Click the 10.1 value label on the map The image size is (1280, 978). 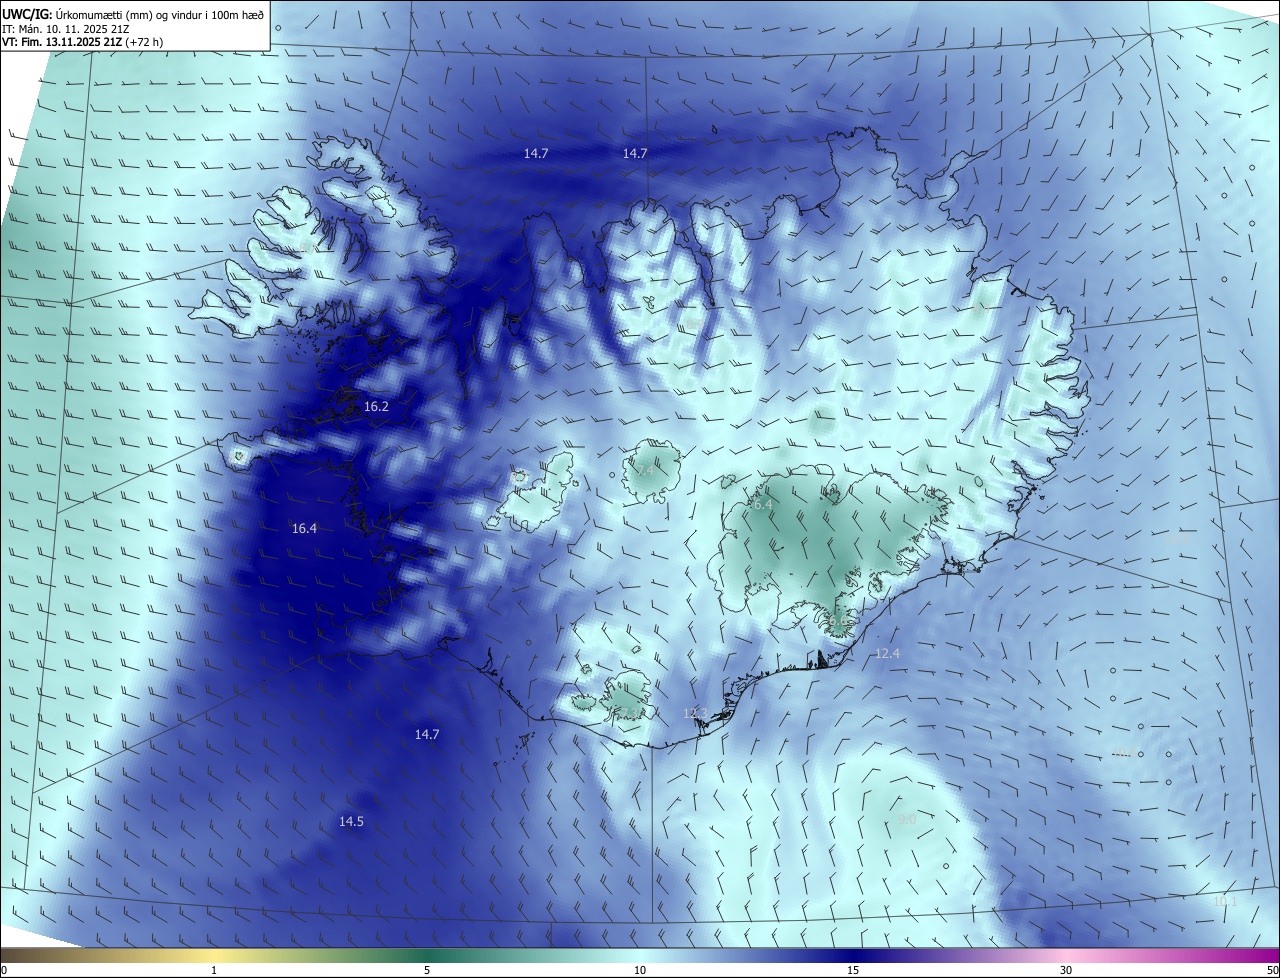tap(1224, 901)
